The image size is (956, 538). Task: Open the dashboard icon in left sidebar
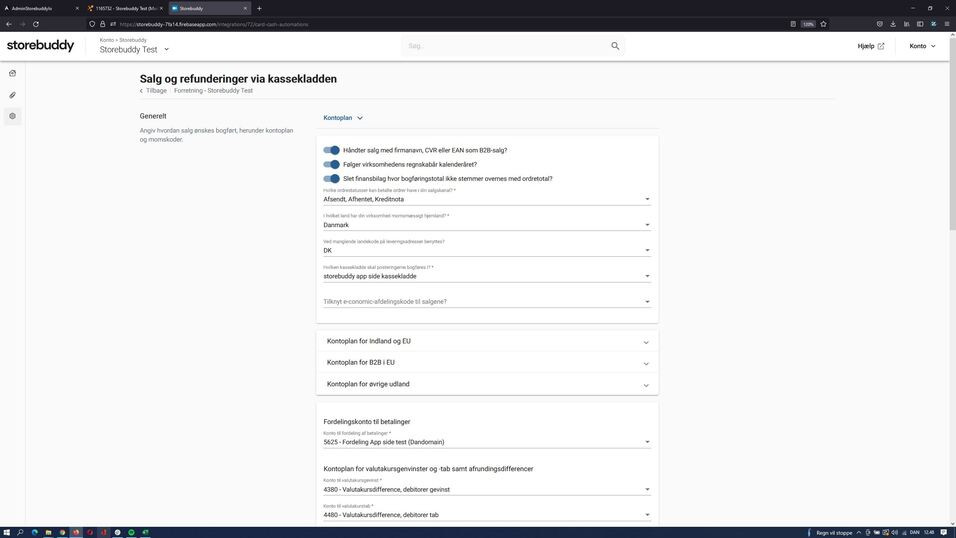12,73
